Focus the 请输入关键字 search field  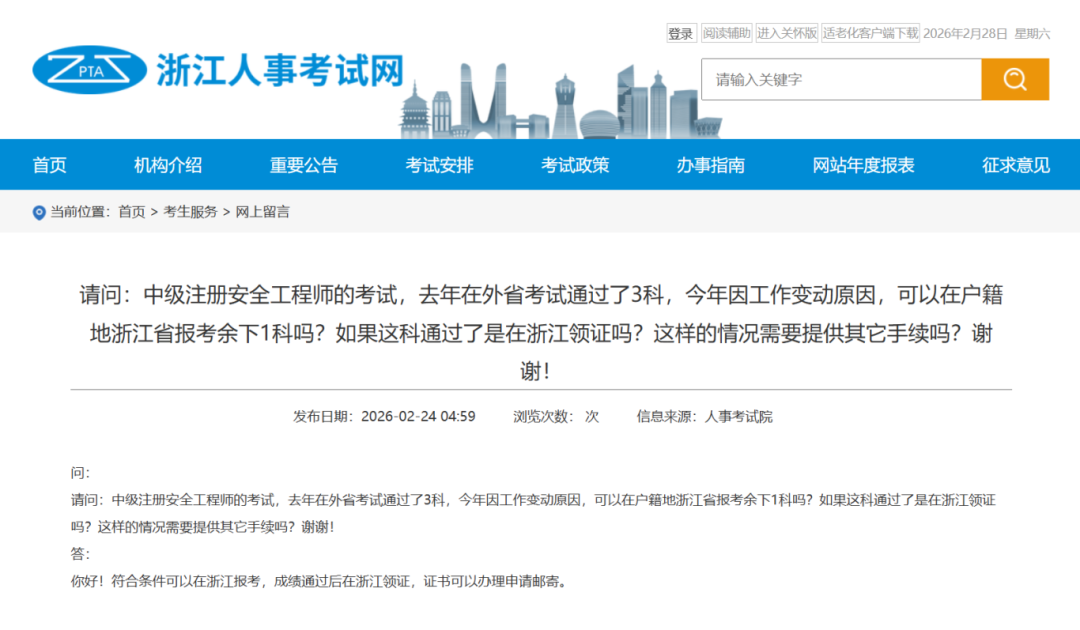pyautogui.click(x=840, y=80)
